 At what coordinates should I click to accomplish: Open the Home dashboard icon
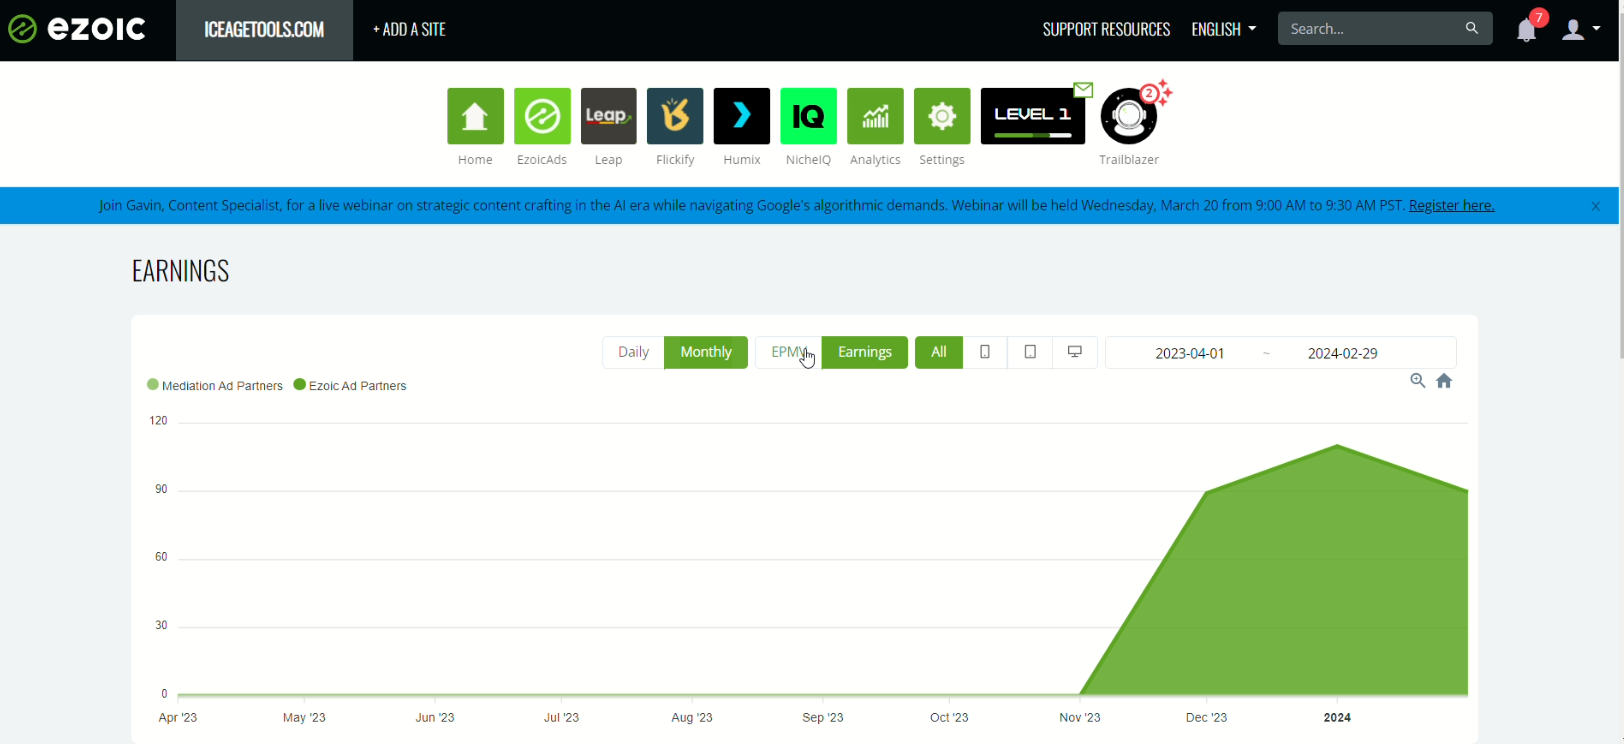(x=475, y=116)
